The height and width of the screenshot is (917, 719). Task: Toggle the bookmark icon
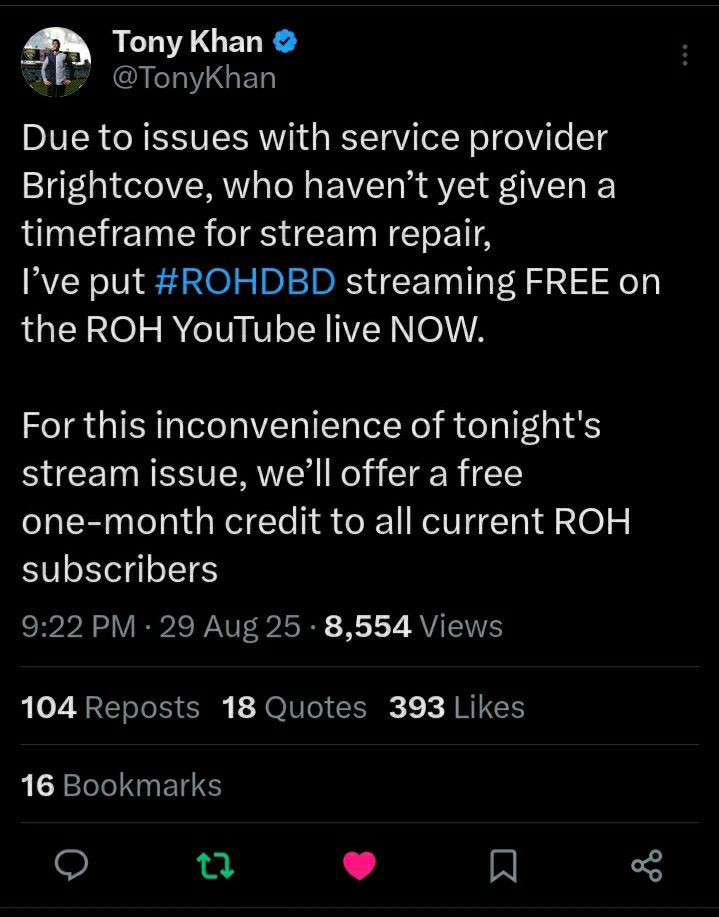pos(503,866)
